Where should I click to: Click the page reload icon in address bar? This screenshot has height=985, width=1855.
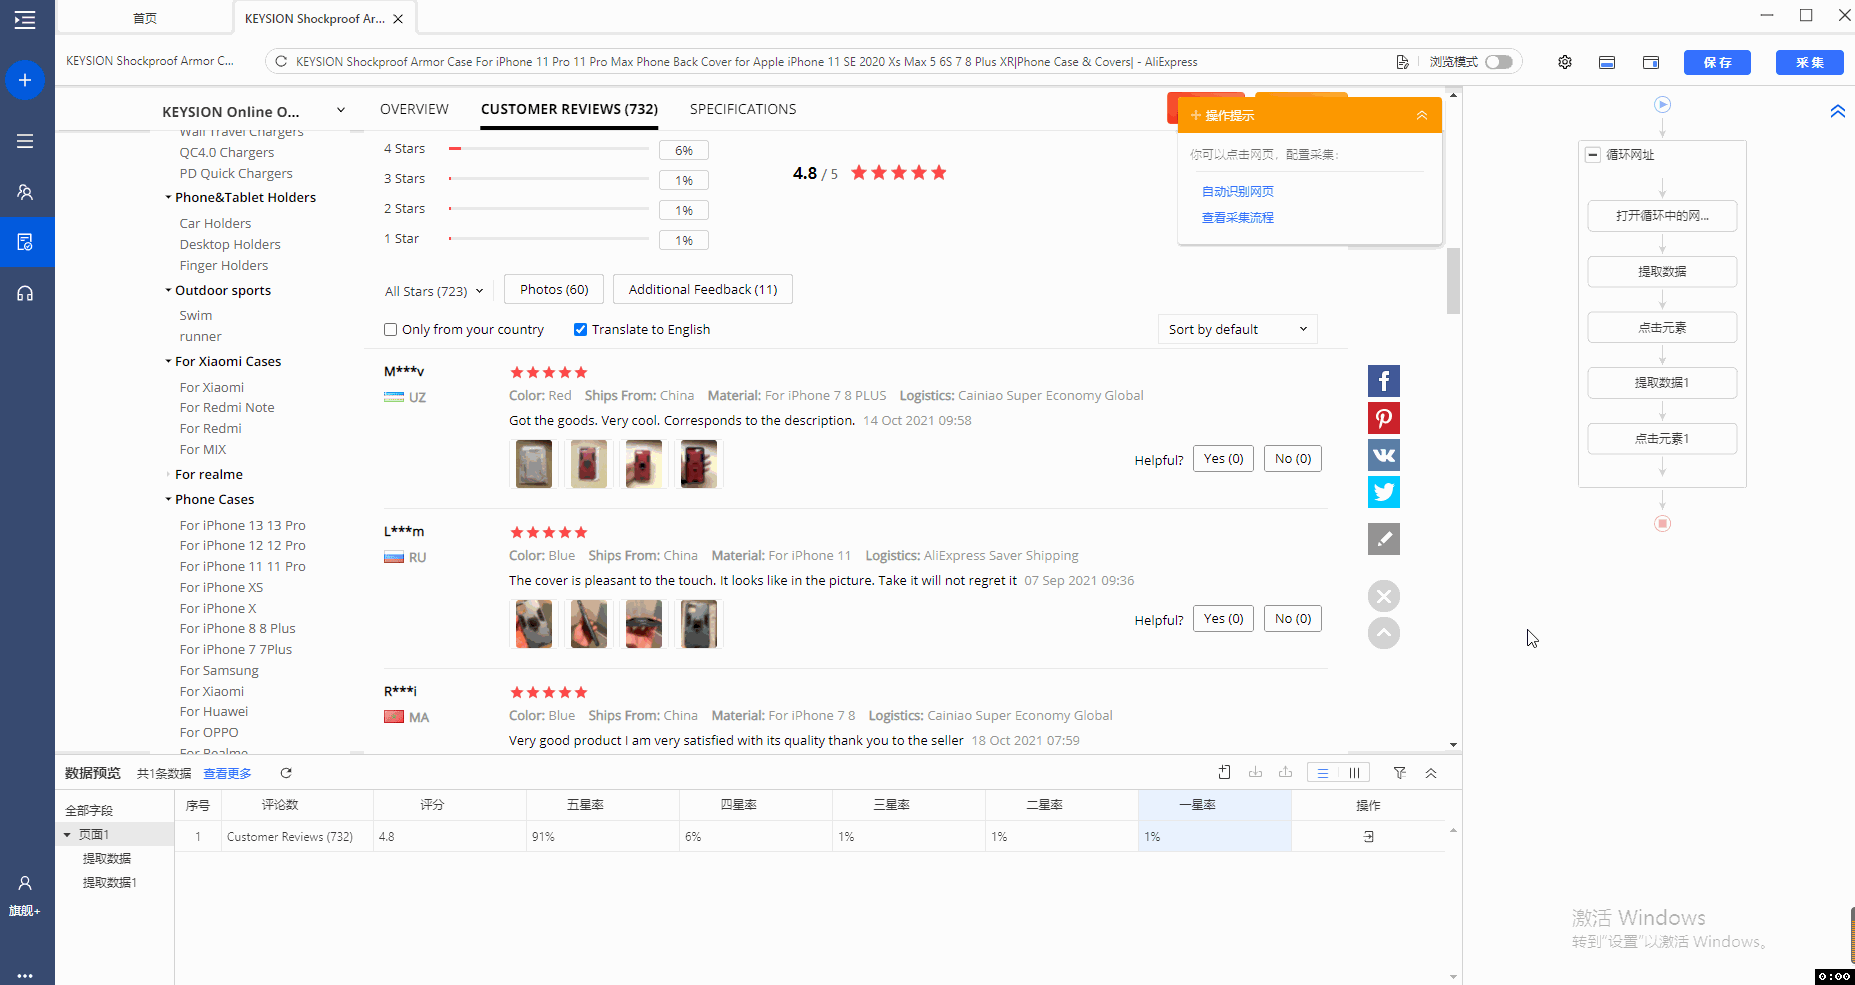pos(281,62)
